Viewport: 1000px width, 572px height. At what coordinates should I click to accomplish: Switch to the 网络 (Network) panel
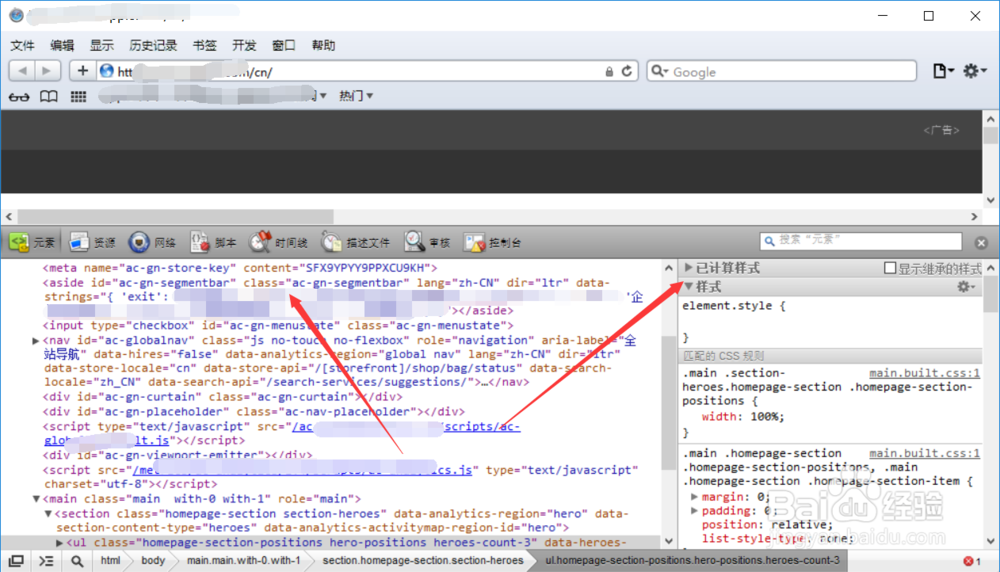[152, 242]
